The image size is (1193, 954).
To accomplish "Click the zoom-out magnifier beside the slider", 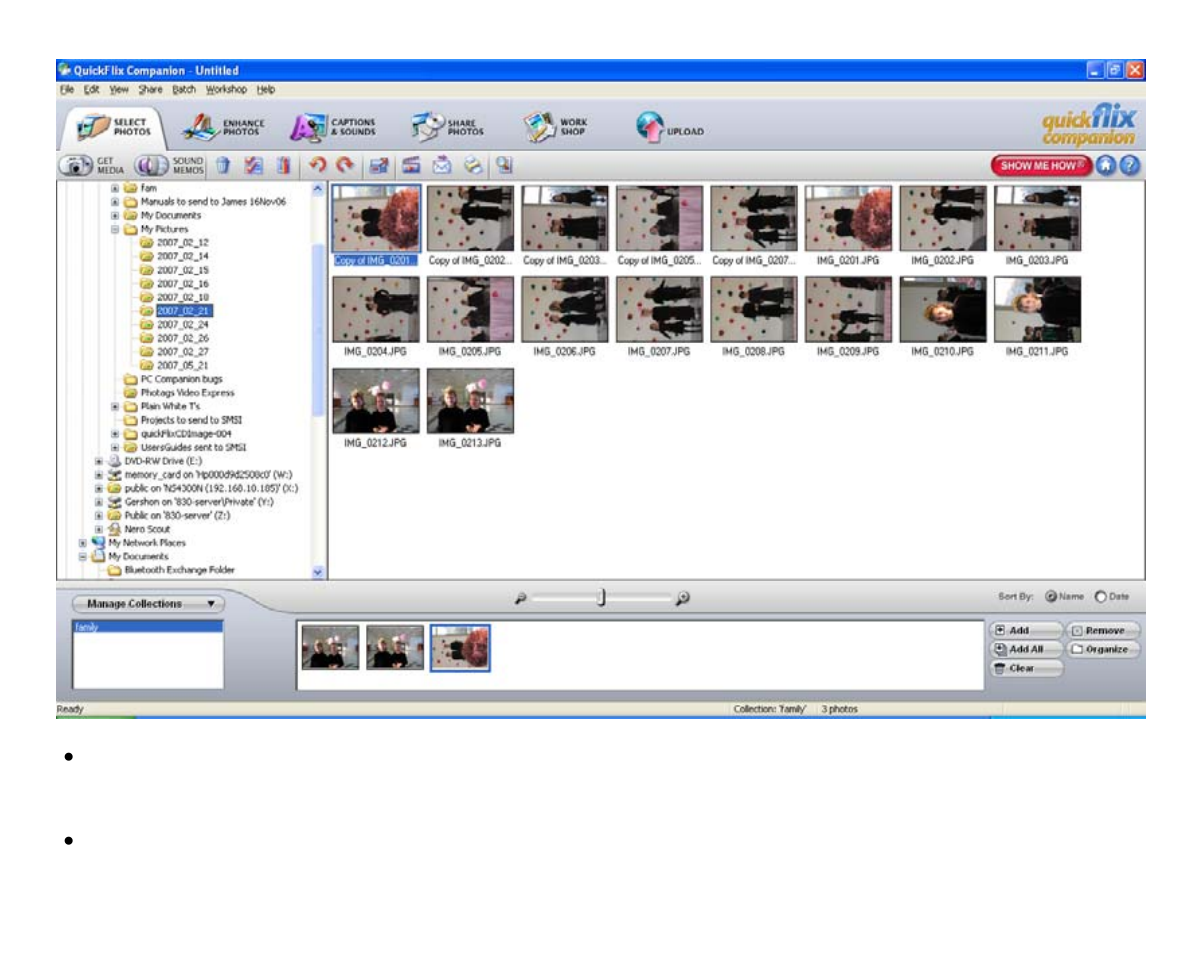I will (x=520, y=599).
